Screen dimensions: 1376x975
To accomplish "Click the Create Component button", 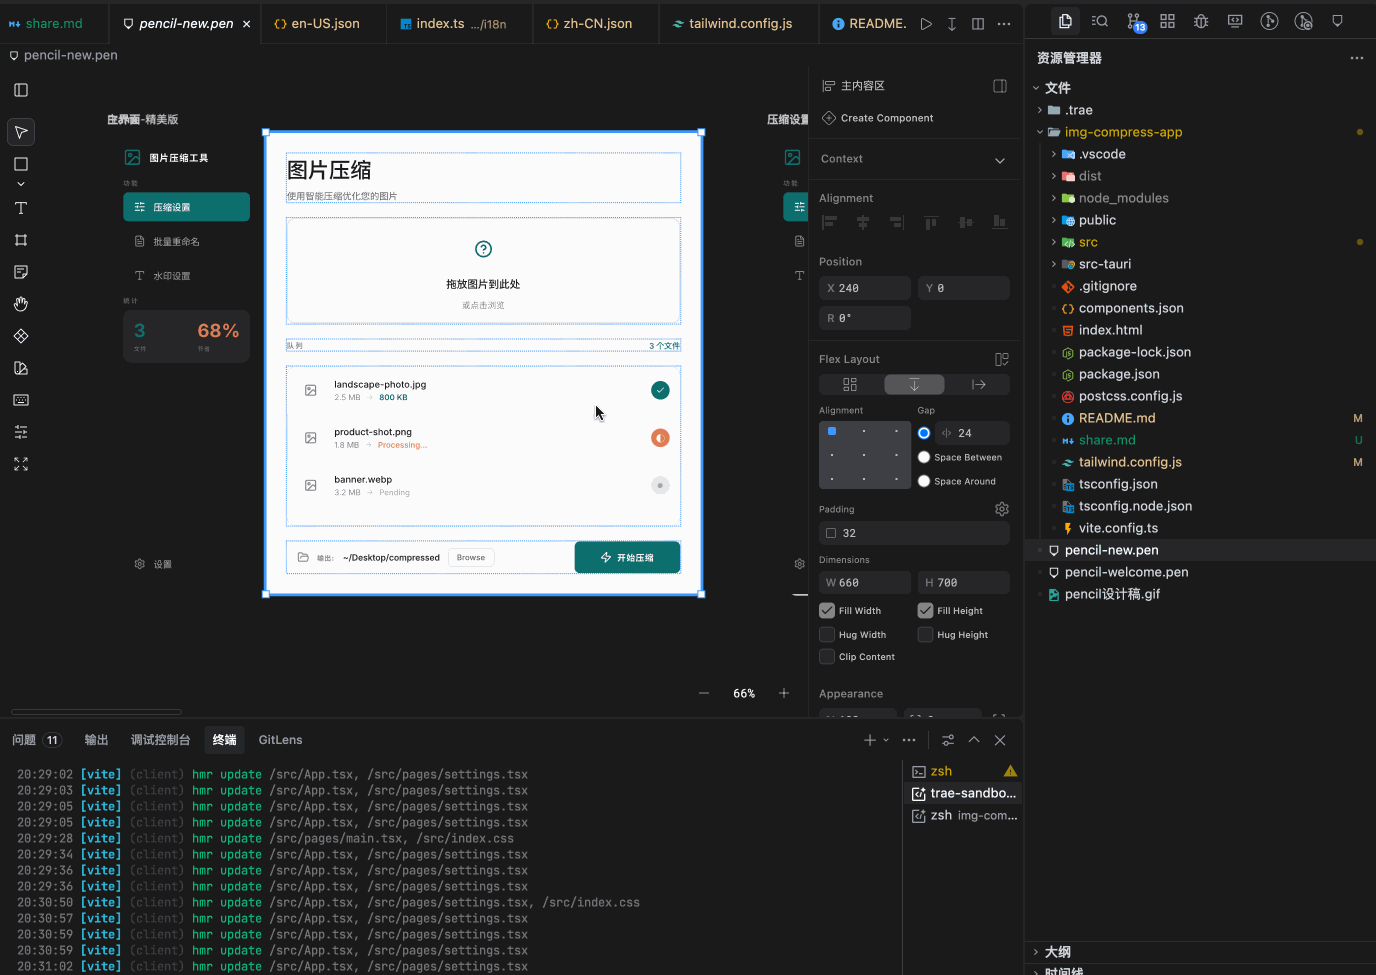I will [x=886, y=118].
